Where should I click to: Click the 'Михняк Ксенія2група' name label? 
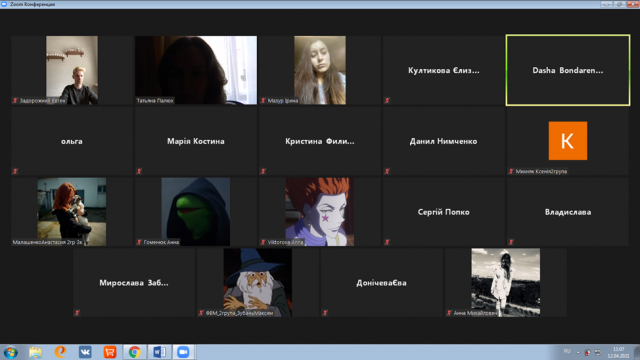click(541, 171)
